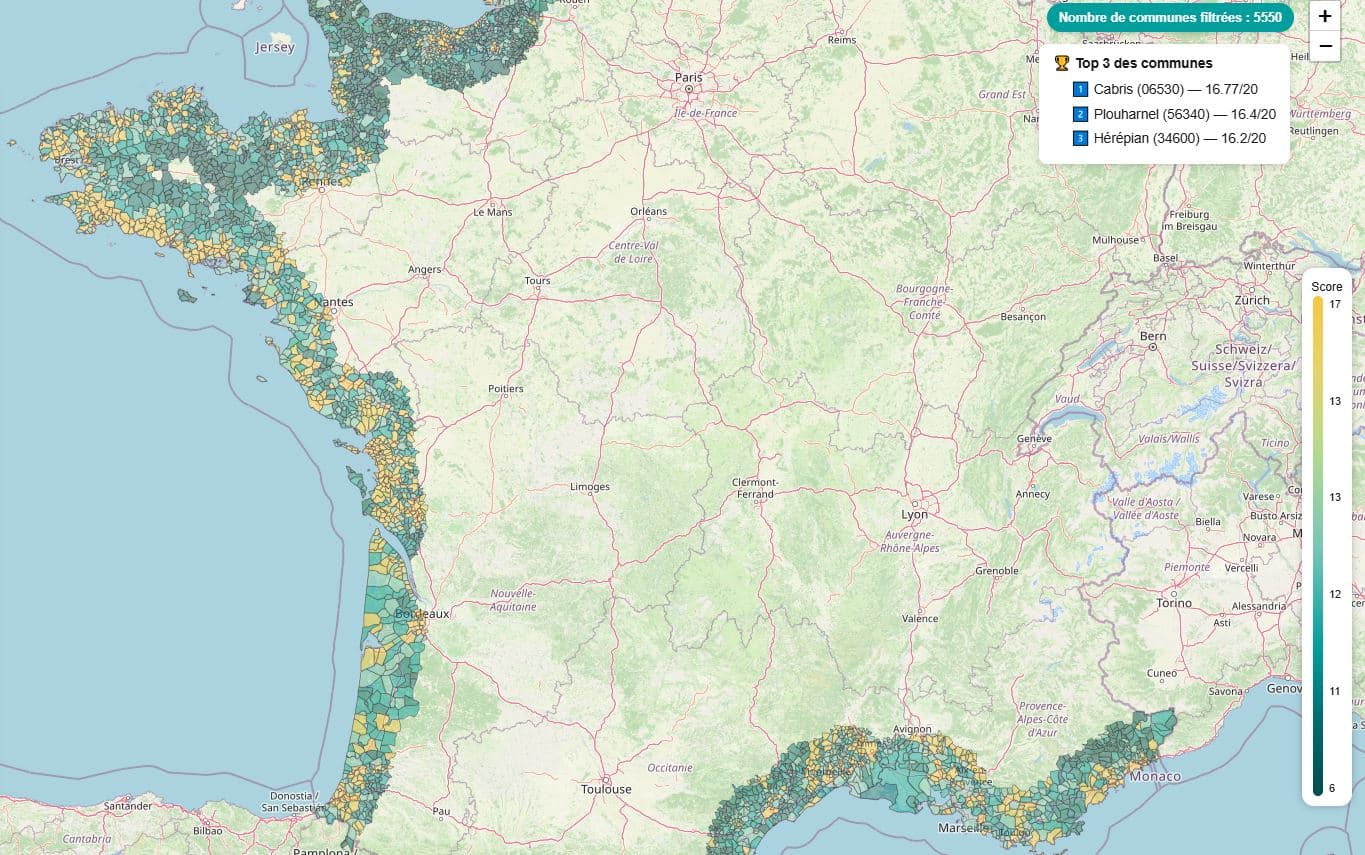Screen dimensions: 1365x855
Task: Click the filtered communes count badge
Action: [x=1170, y=17]
